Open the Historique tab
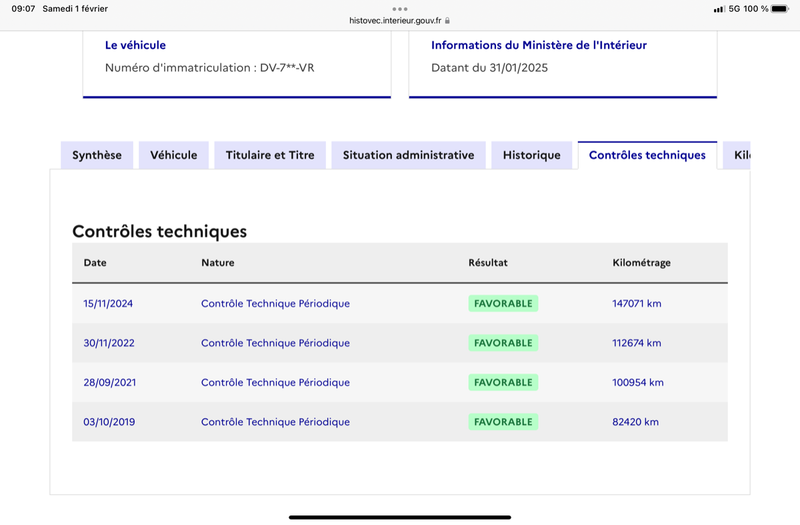Image resolution: width=800 pixels, height=525 pixels. click(532, 155)
